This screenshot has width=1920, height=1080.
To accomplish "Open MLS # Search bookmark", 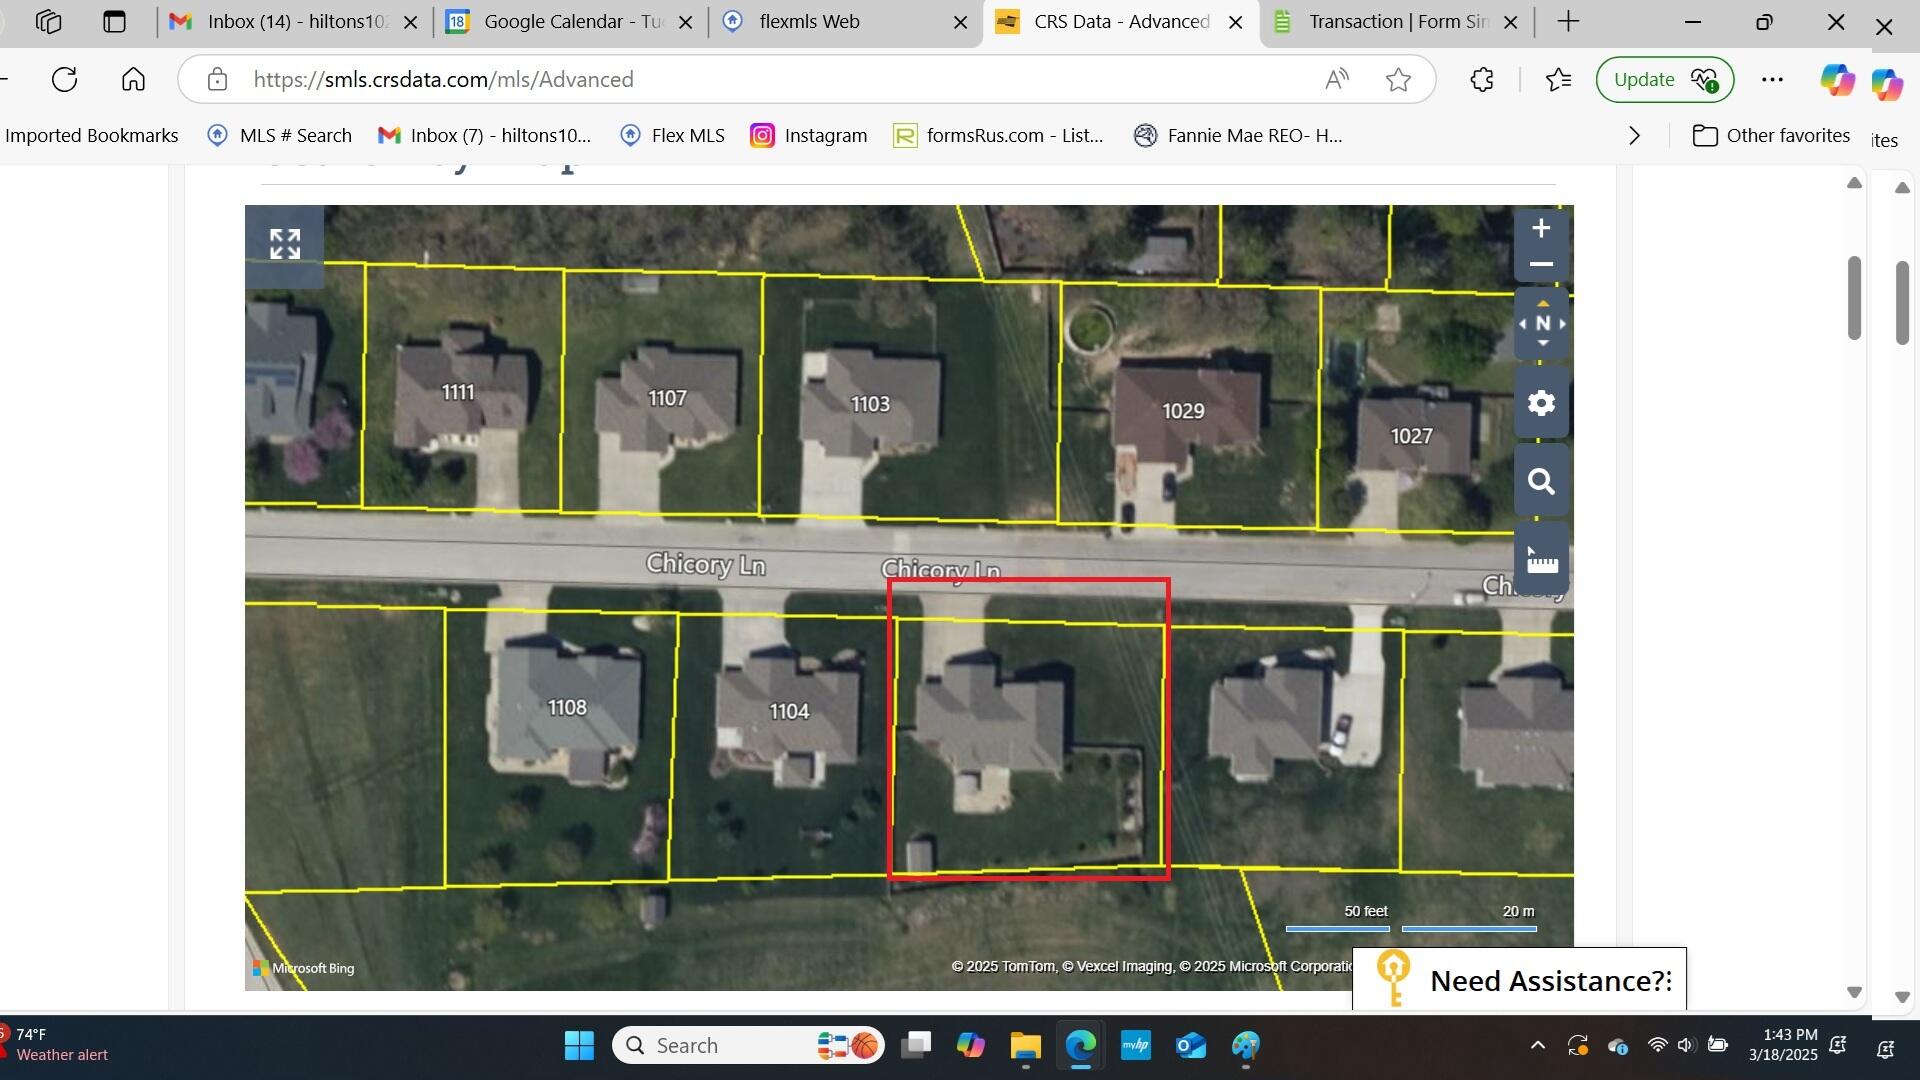I will [x=279, y=136].
